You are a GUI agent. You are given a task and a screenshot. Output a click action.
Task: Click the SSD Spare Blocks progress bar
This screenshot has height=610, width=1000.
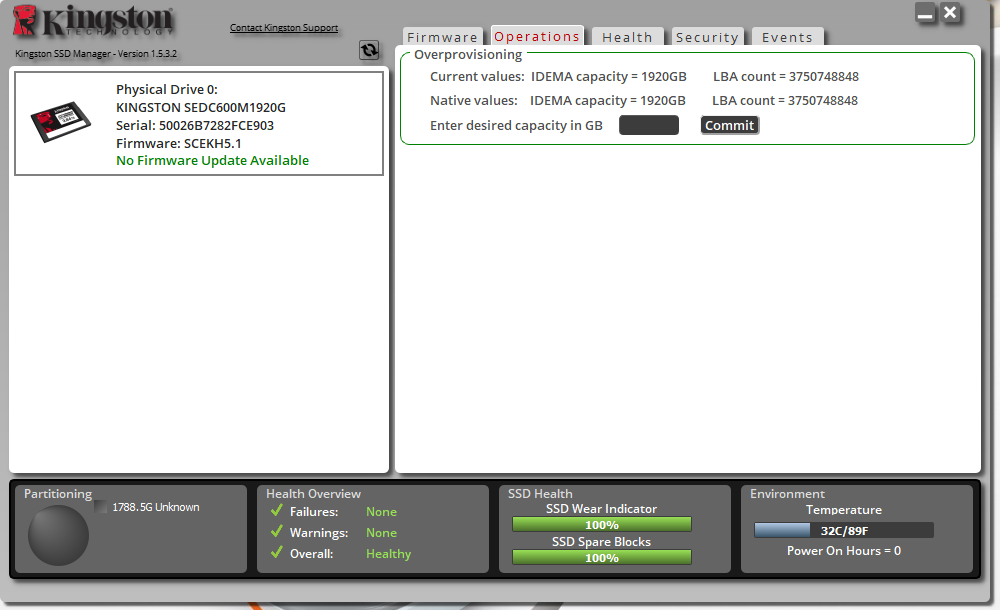click(x=601, y=558)
